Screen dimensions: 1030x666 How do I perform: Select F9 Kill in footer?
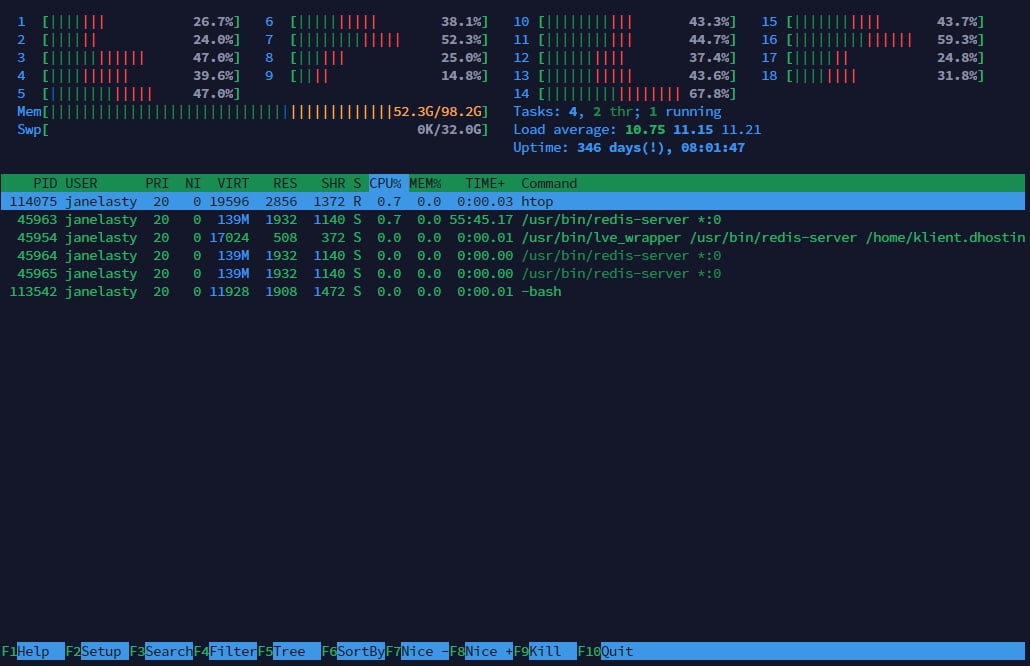[545, 651]
